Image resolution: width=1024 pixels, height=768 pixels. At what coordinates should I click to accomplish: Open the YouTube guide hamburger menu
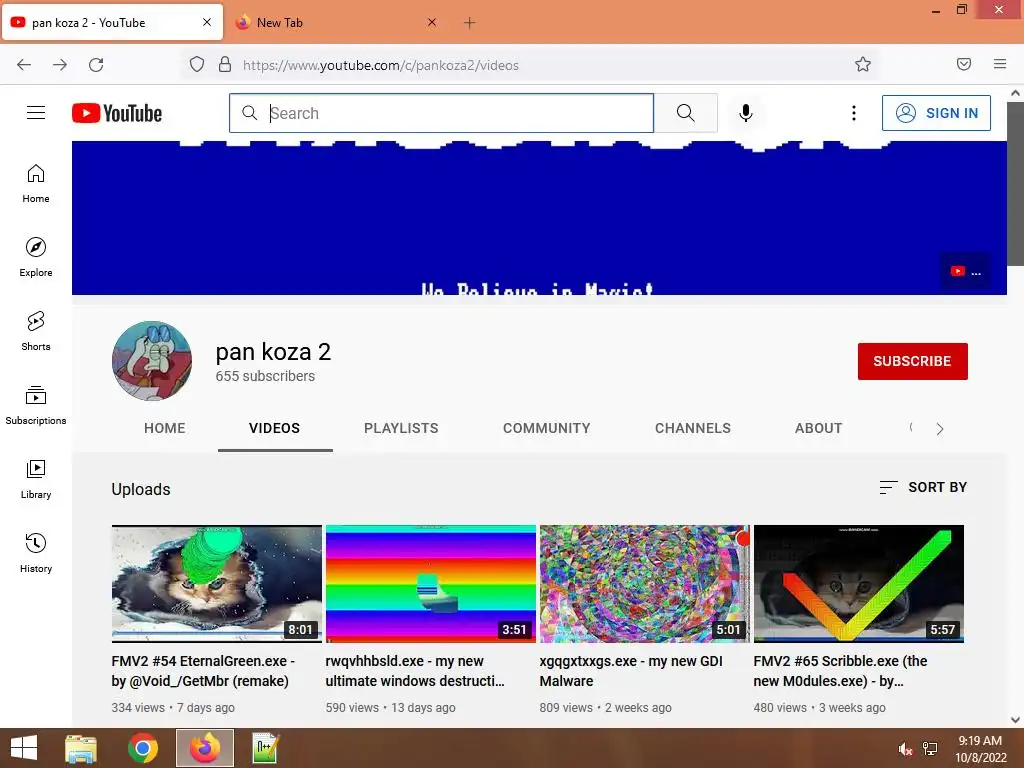[x=36, y=113]
